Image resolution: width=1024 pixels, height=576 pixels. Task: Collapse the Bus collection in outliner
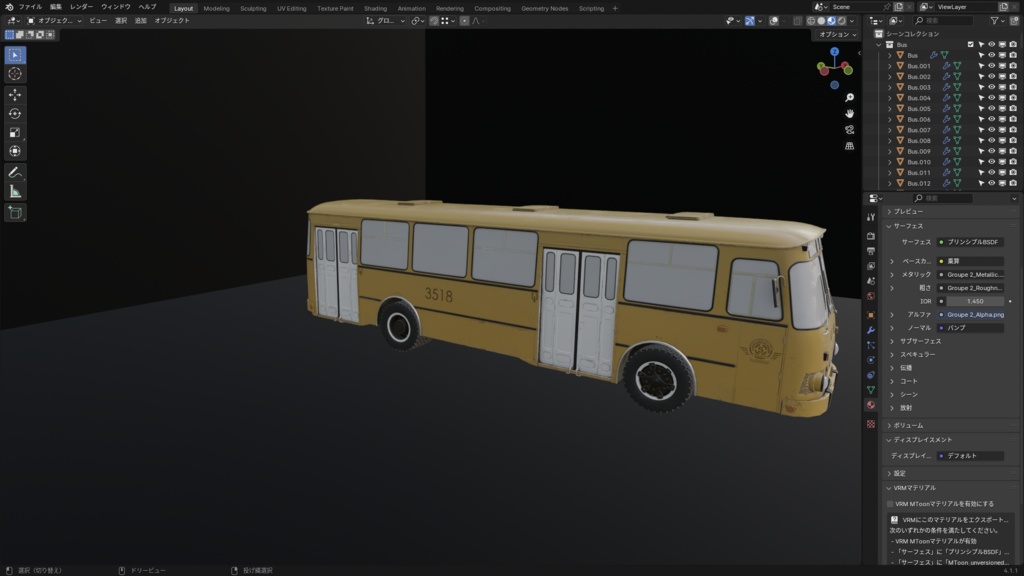coord(879,44)
